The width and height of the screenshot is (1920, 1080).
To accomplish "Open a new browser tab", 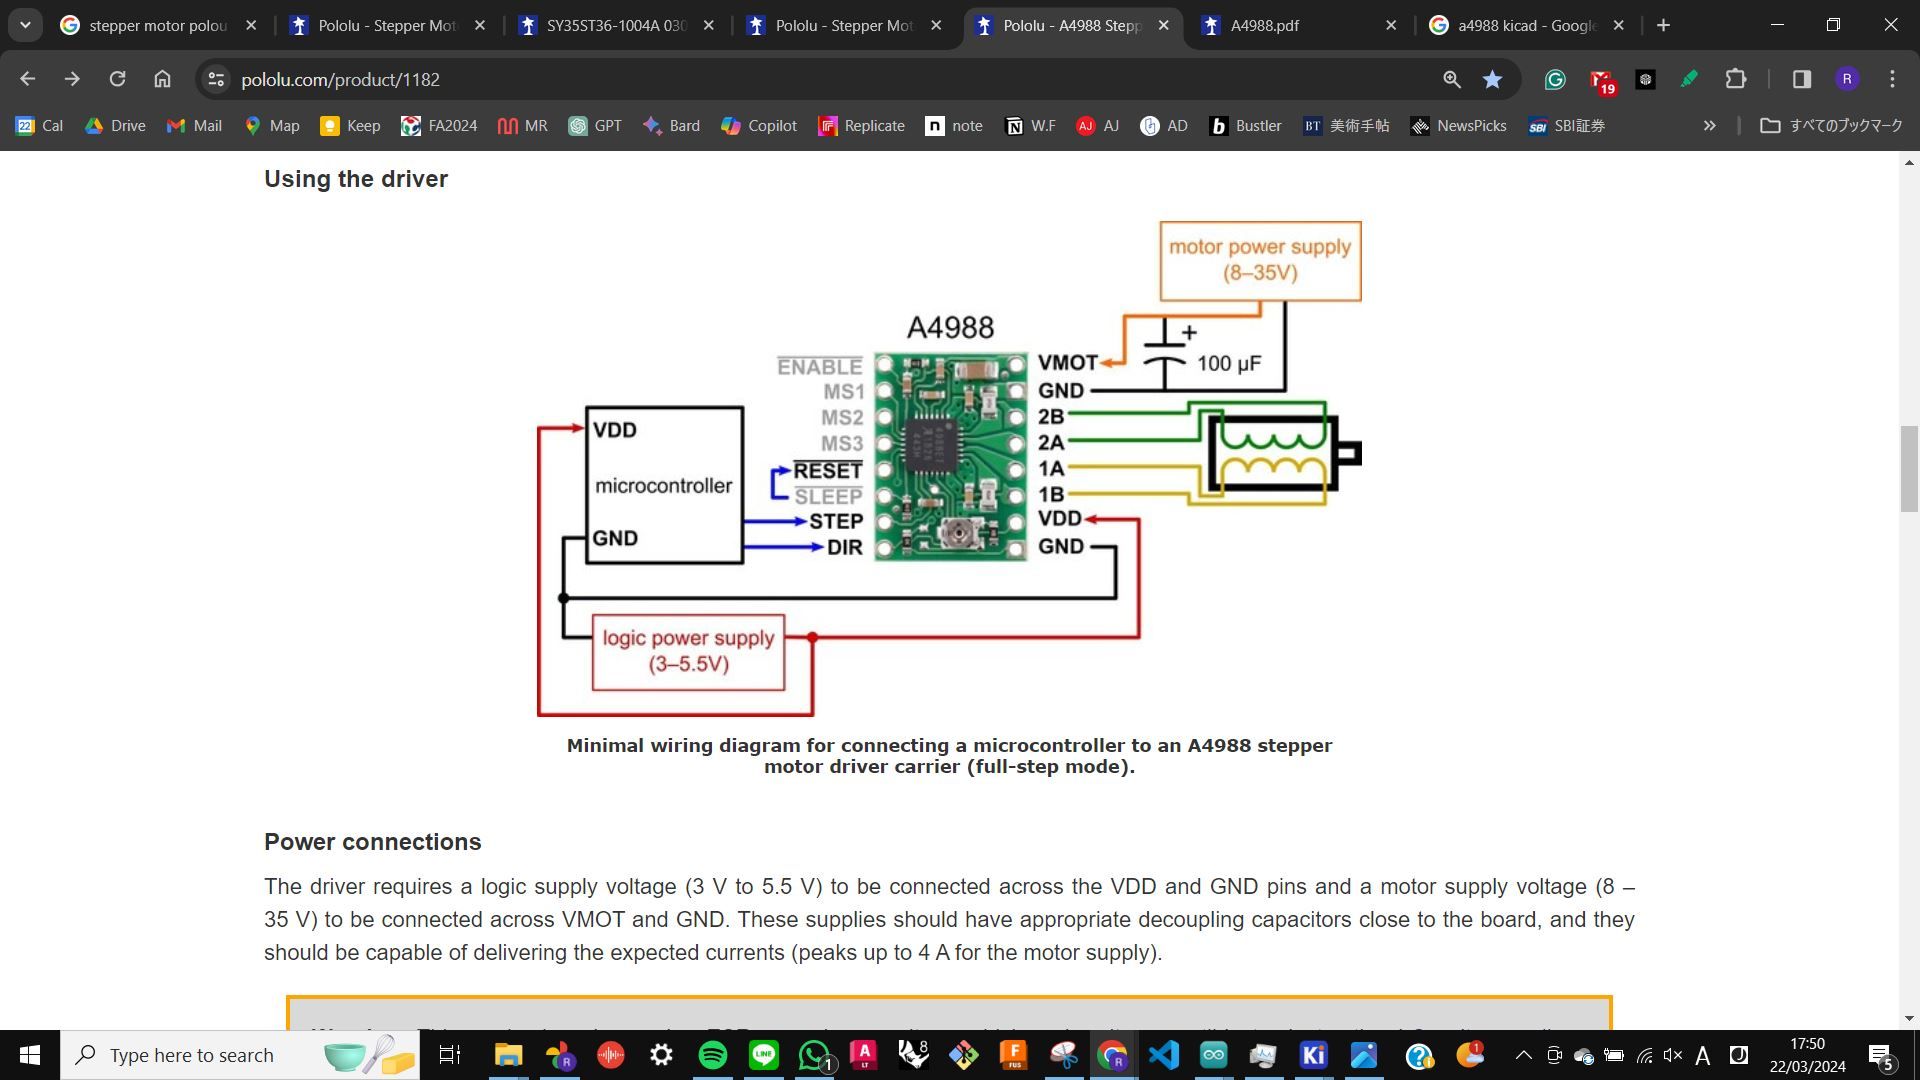I will point(1663,25).
